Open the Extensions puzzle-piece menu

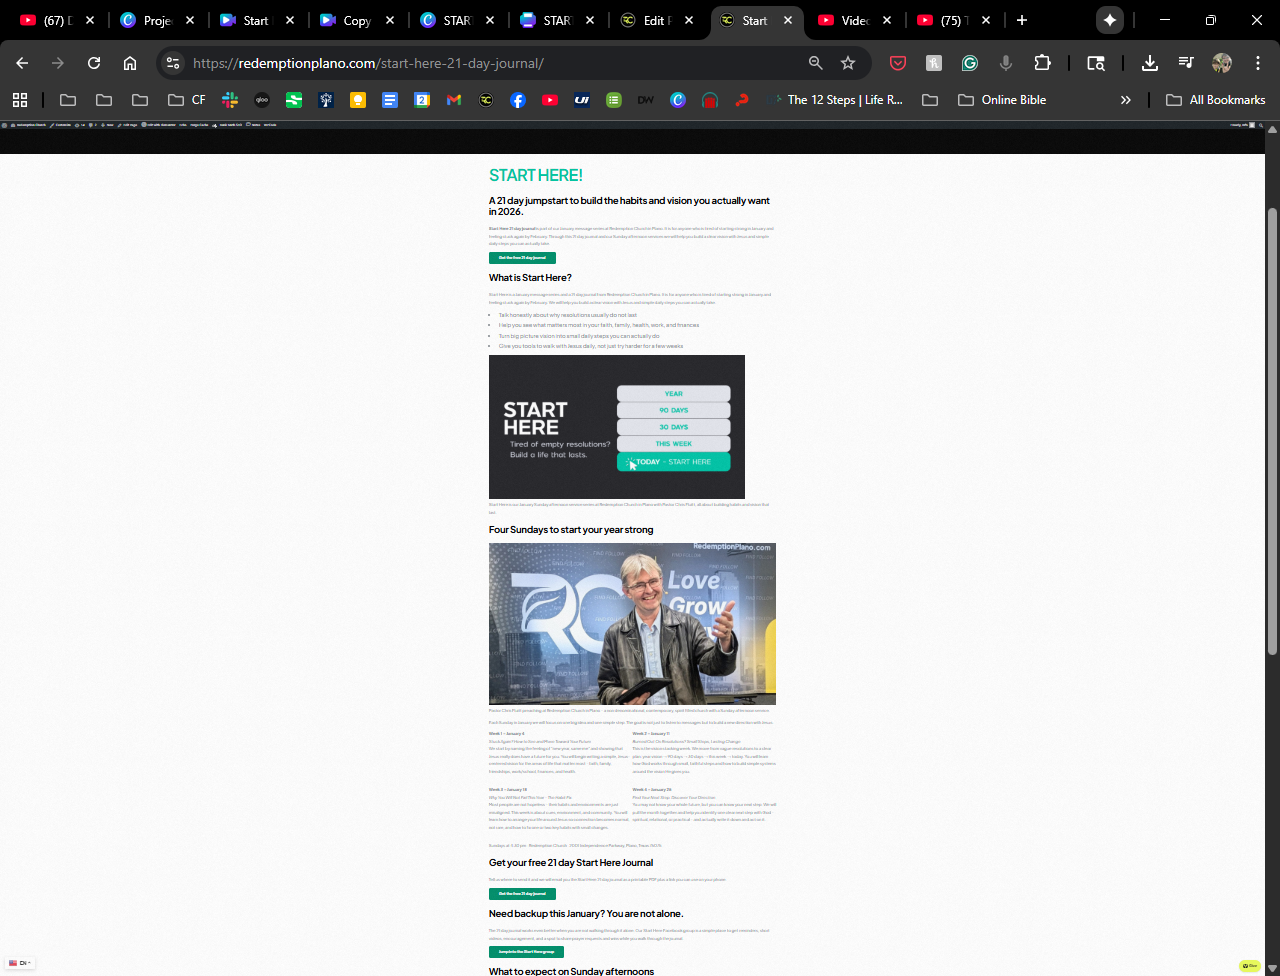tap(1042, 63)
